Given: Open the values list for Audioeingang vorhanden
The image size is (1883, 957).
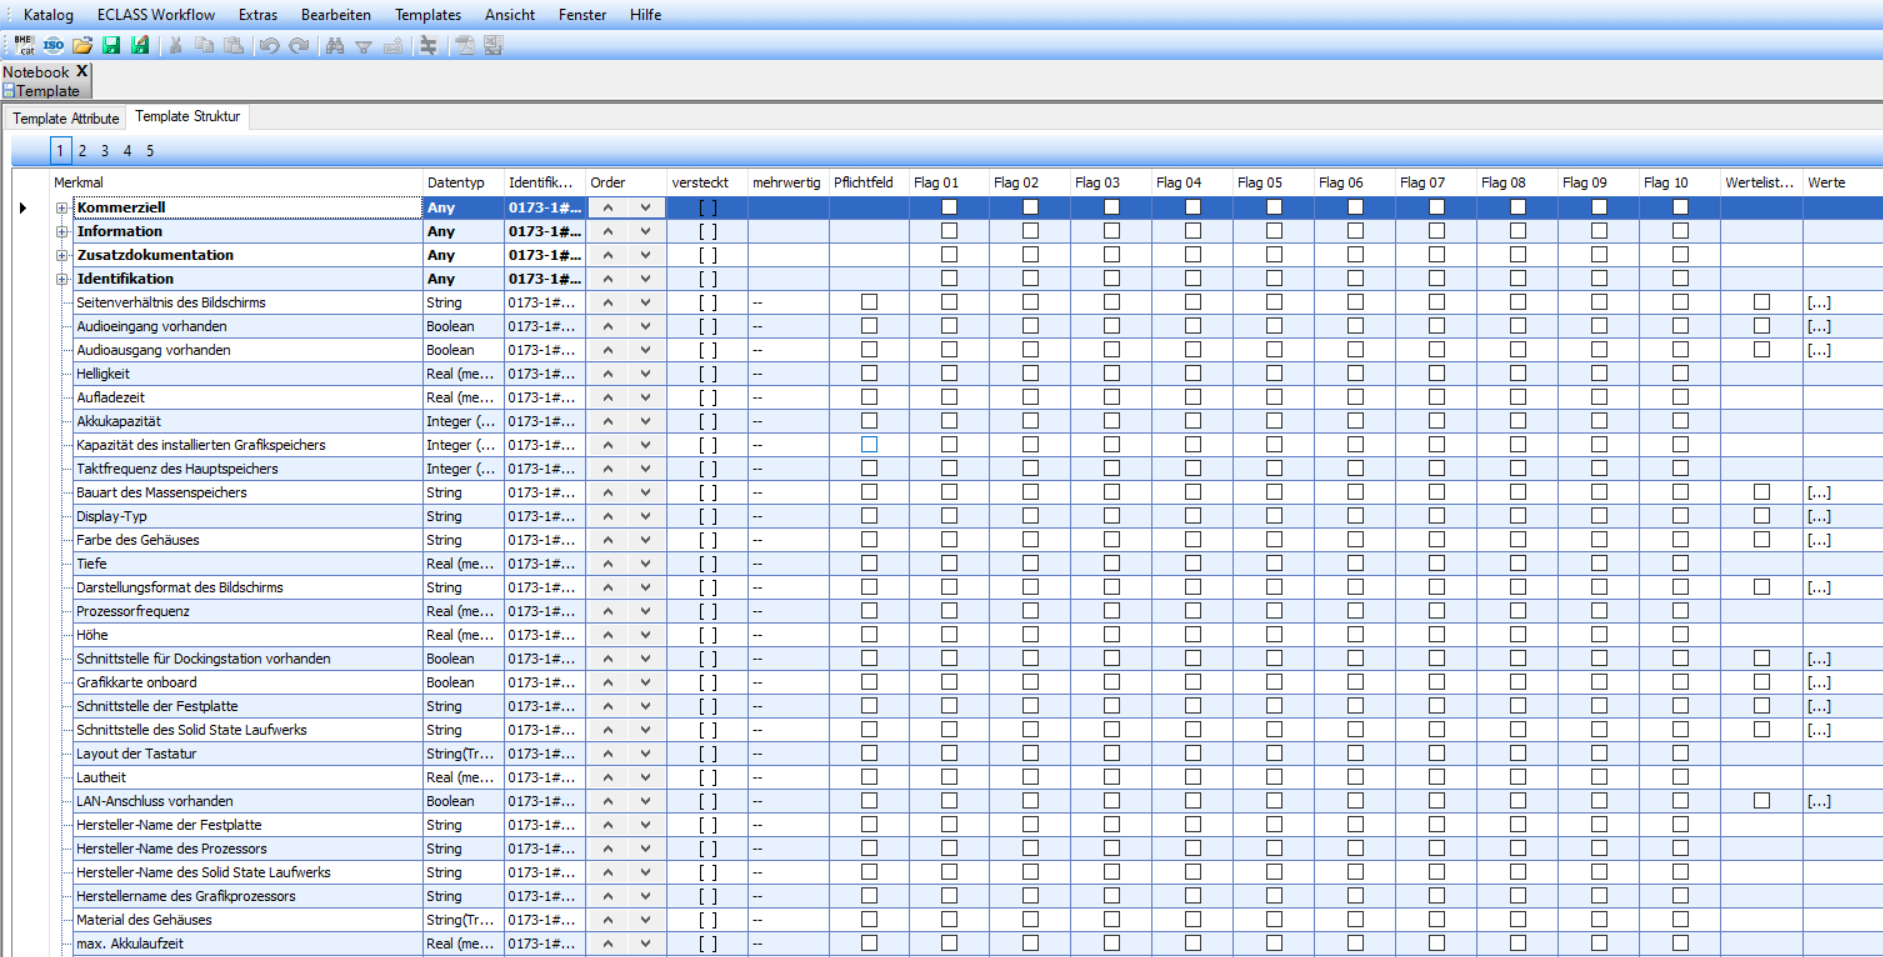Looking at the screenshot, I should pyautogui.click(x=1818, y=326).
